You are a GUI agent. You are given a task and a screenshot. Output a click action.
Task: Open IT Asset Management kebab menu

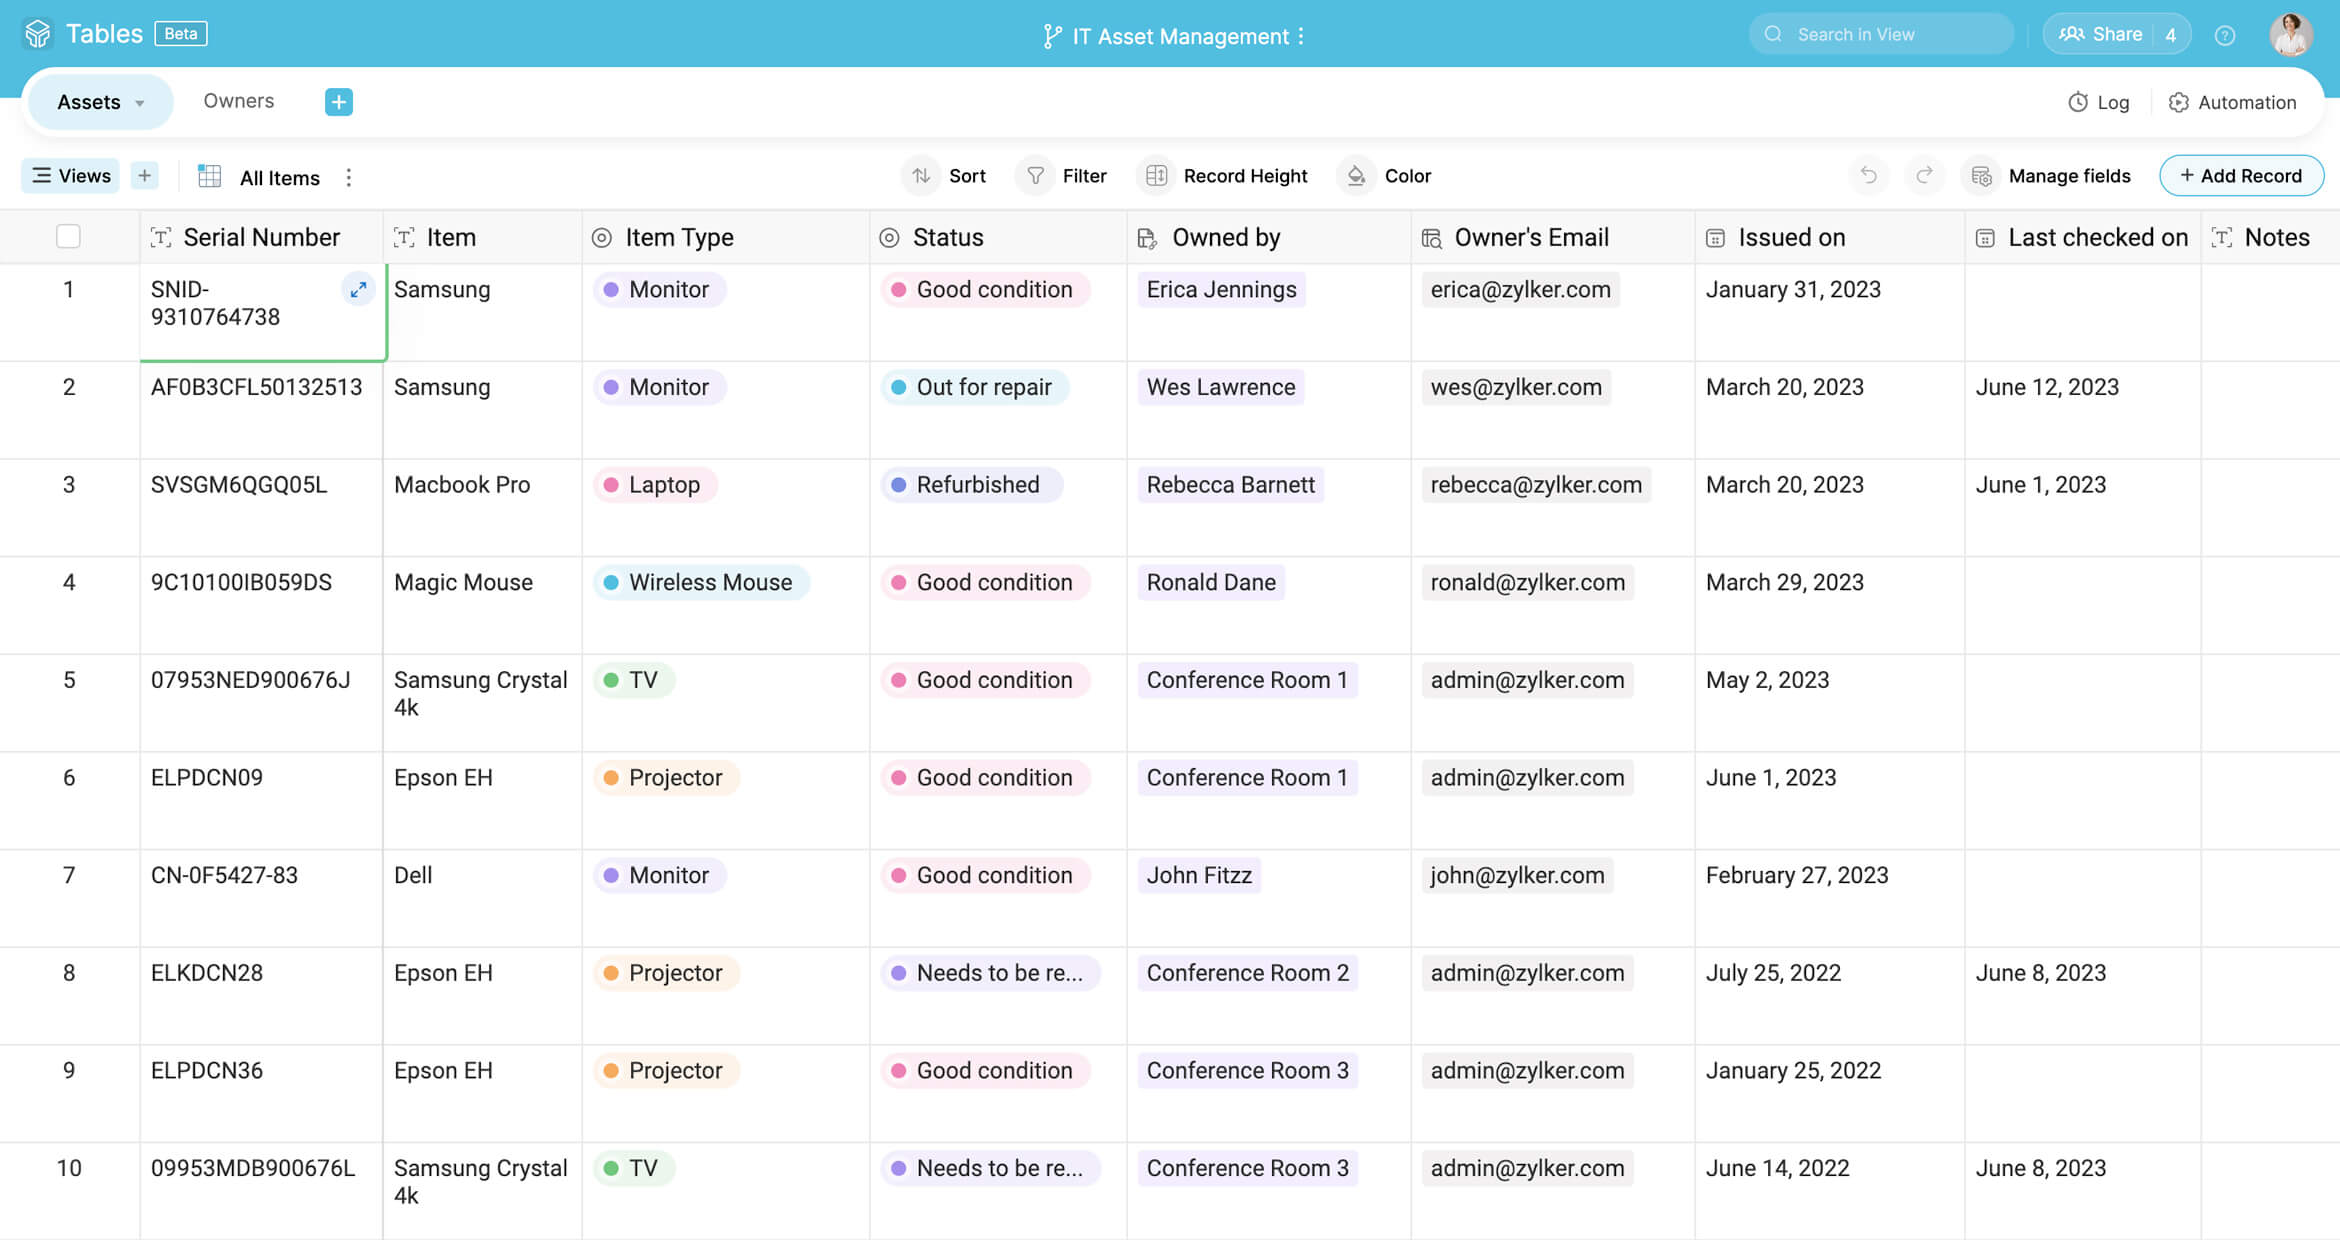(1301, 36)
